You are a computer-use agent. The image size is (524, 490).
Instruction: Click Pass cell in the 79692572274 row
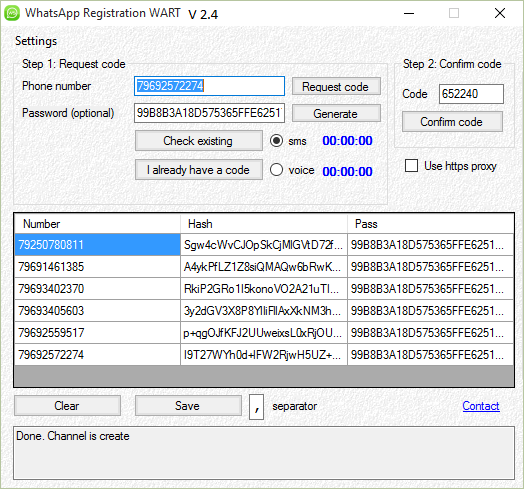pos(430,355)
